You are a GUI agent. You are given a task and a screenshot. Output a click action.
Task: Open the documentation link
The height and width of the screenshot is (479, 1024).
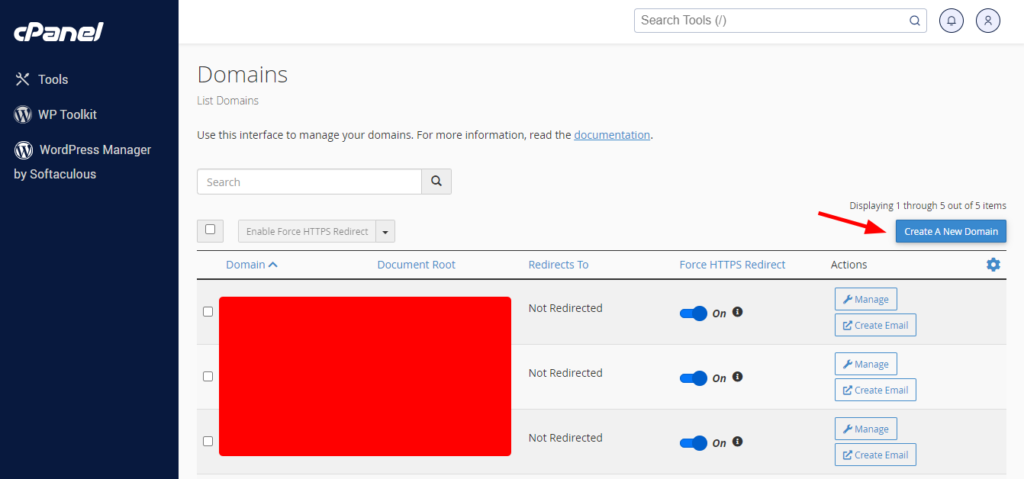click(x=612, y=135)
